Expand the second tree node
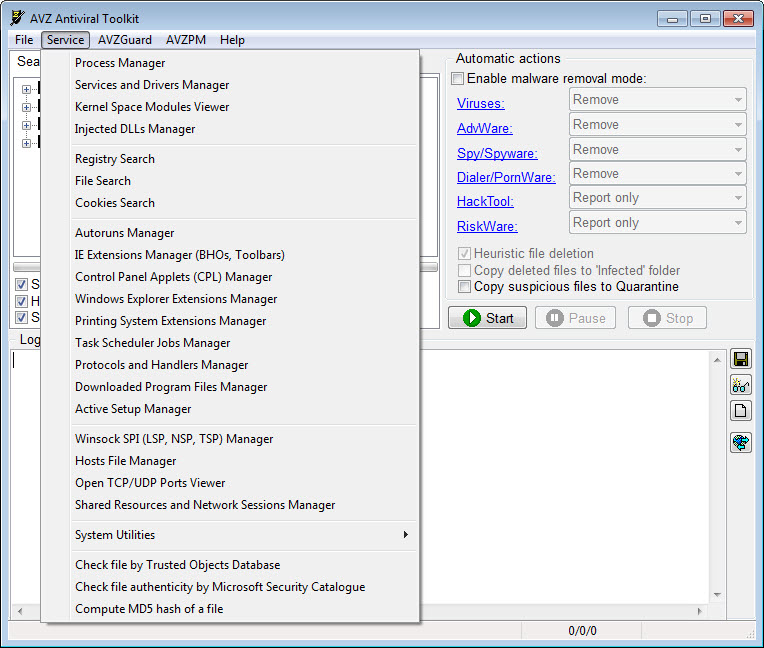This screenshot has height=648, width=764. pyautogui.click(x=26, y=107)
